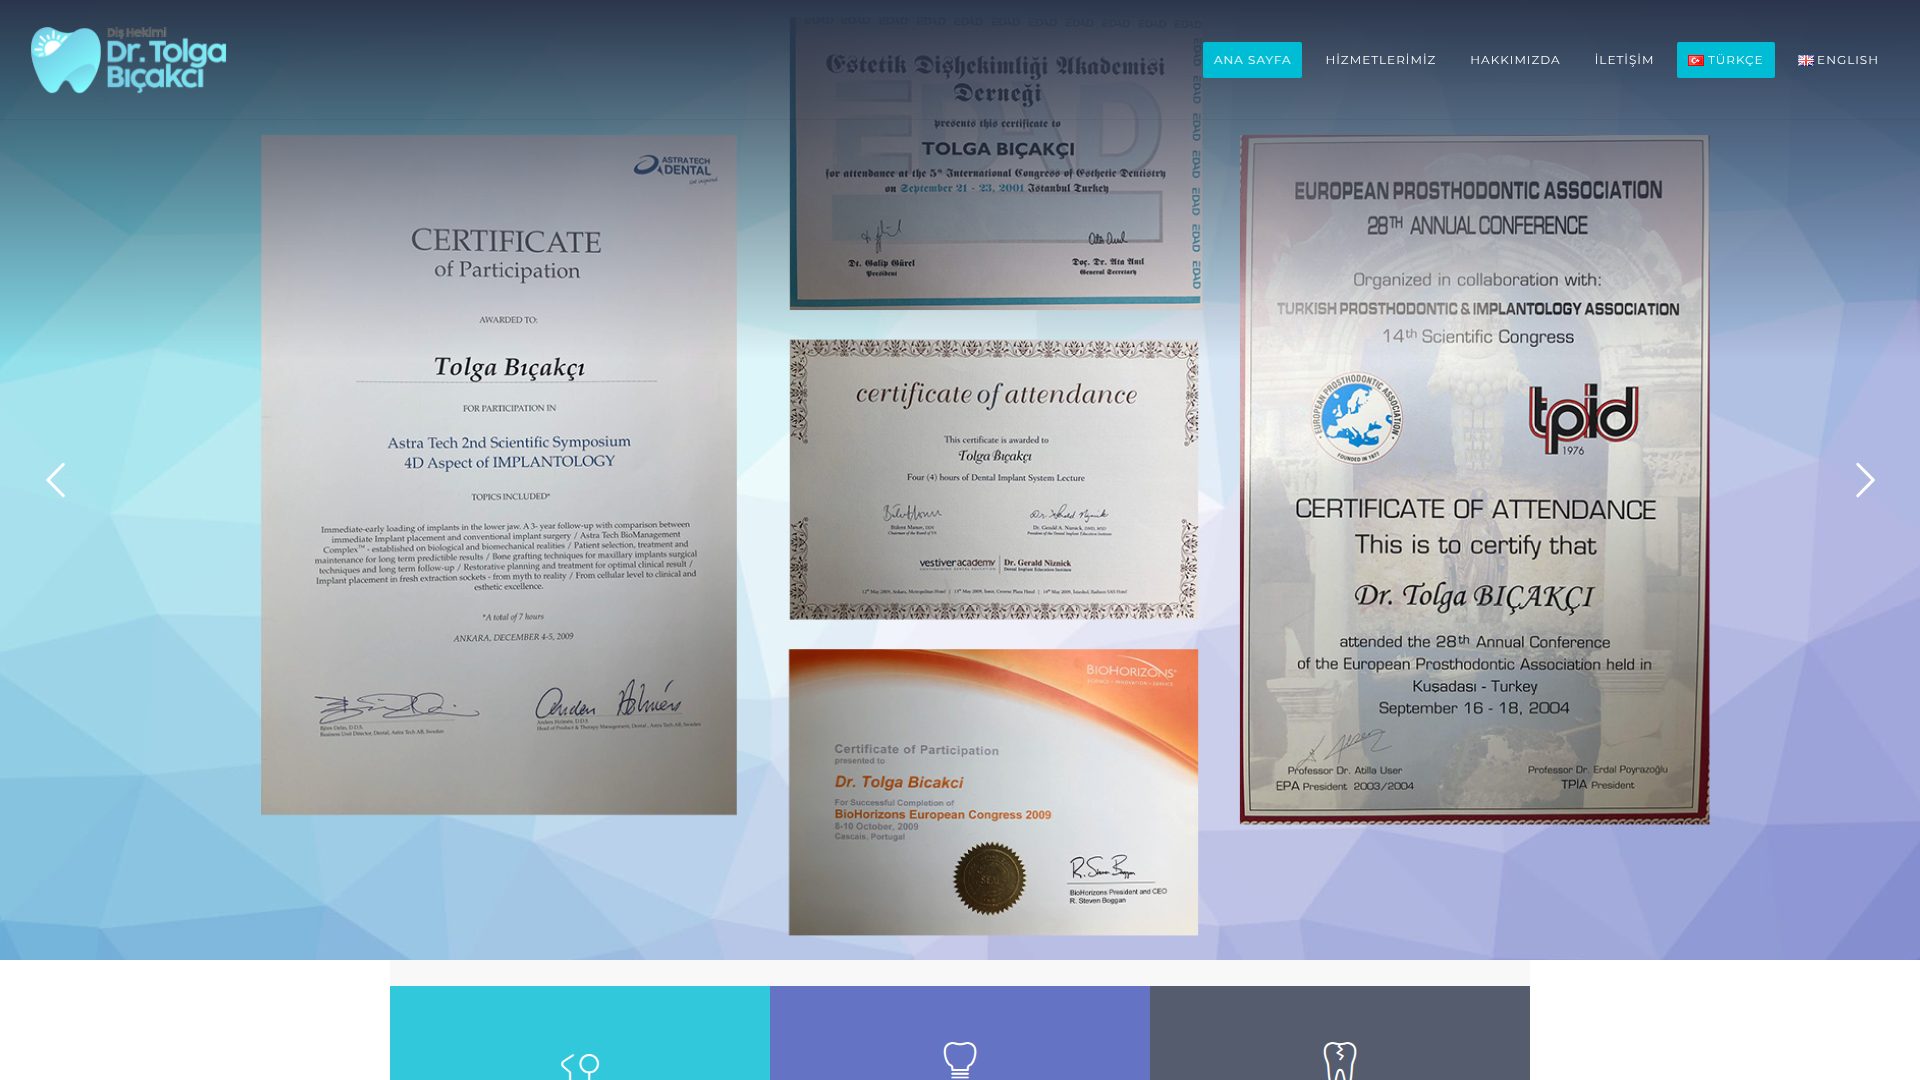View the European Prosthodontic Association certificate
Viewport: 1920px width, 1080px height.
[x=1475, y=480]
